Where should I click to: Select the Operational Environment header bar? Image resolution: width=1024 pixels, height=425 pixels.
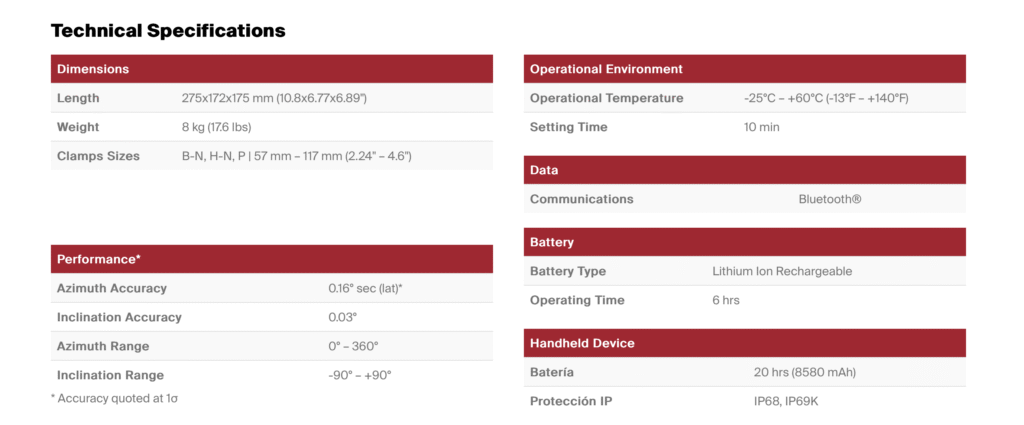[x=606, y=69]
